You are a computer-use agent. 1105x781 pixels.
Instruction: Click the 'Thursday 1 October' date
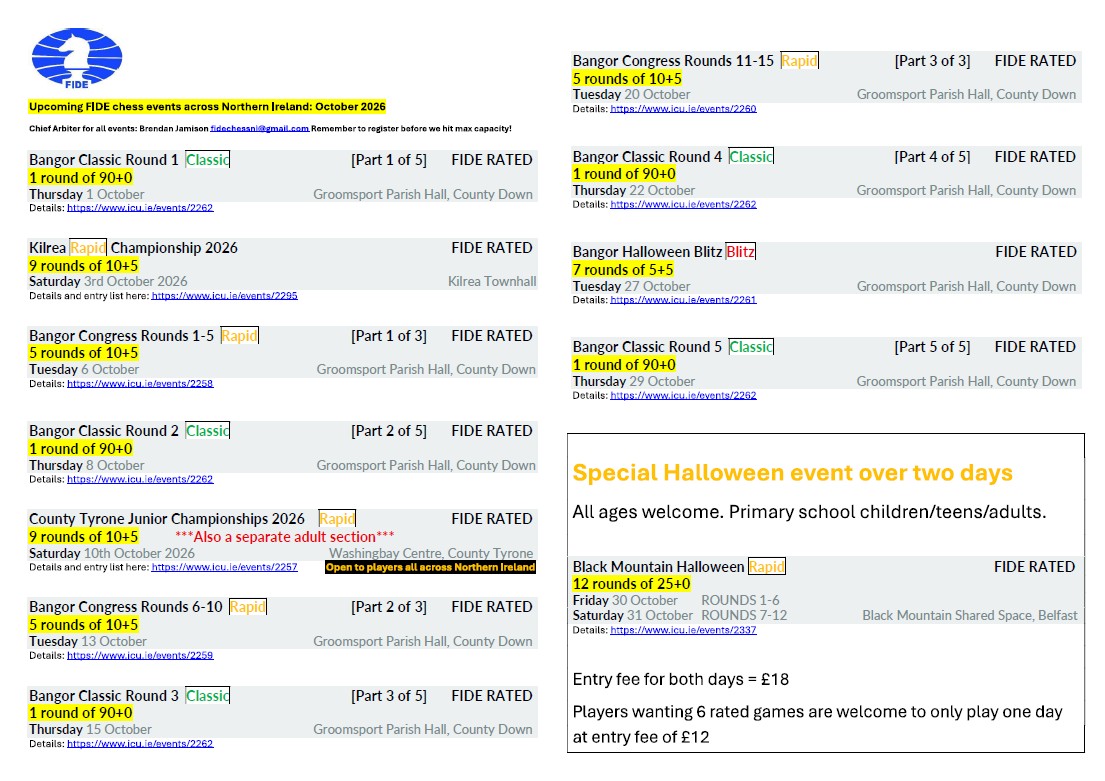coord(87,195)
